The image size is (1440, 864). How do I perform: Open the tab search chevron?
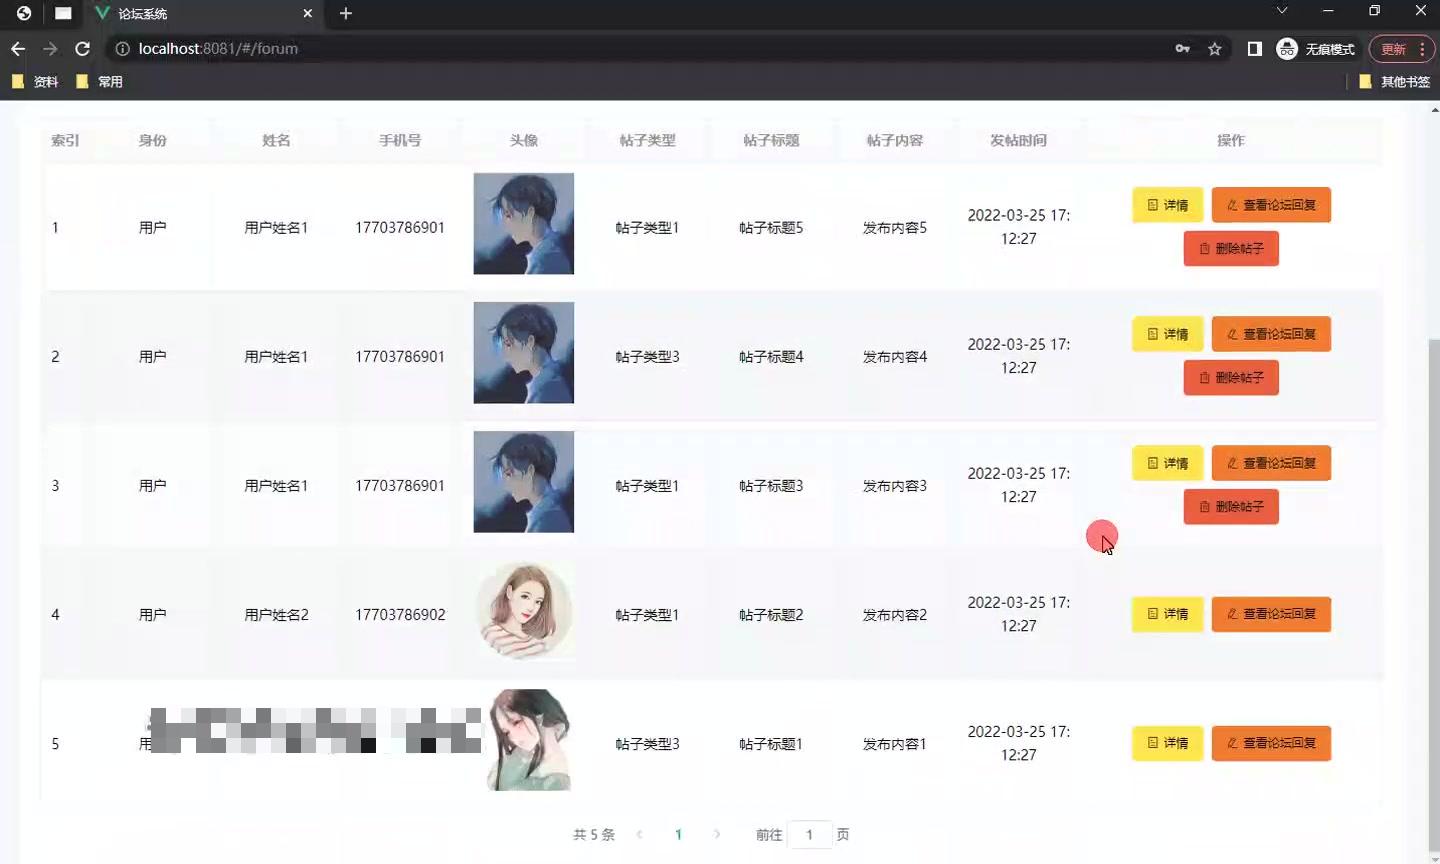[x=1282, y=11]
